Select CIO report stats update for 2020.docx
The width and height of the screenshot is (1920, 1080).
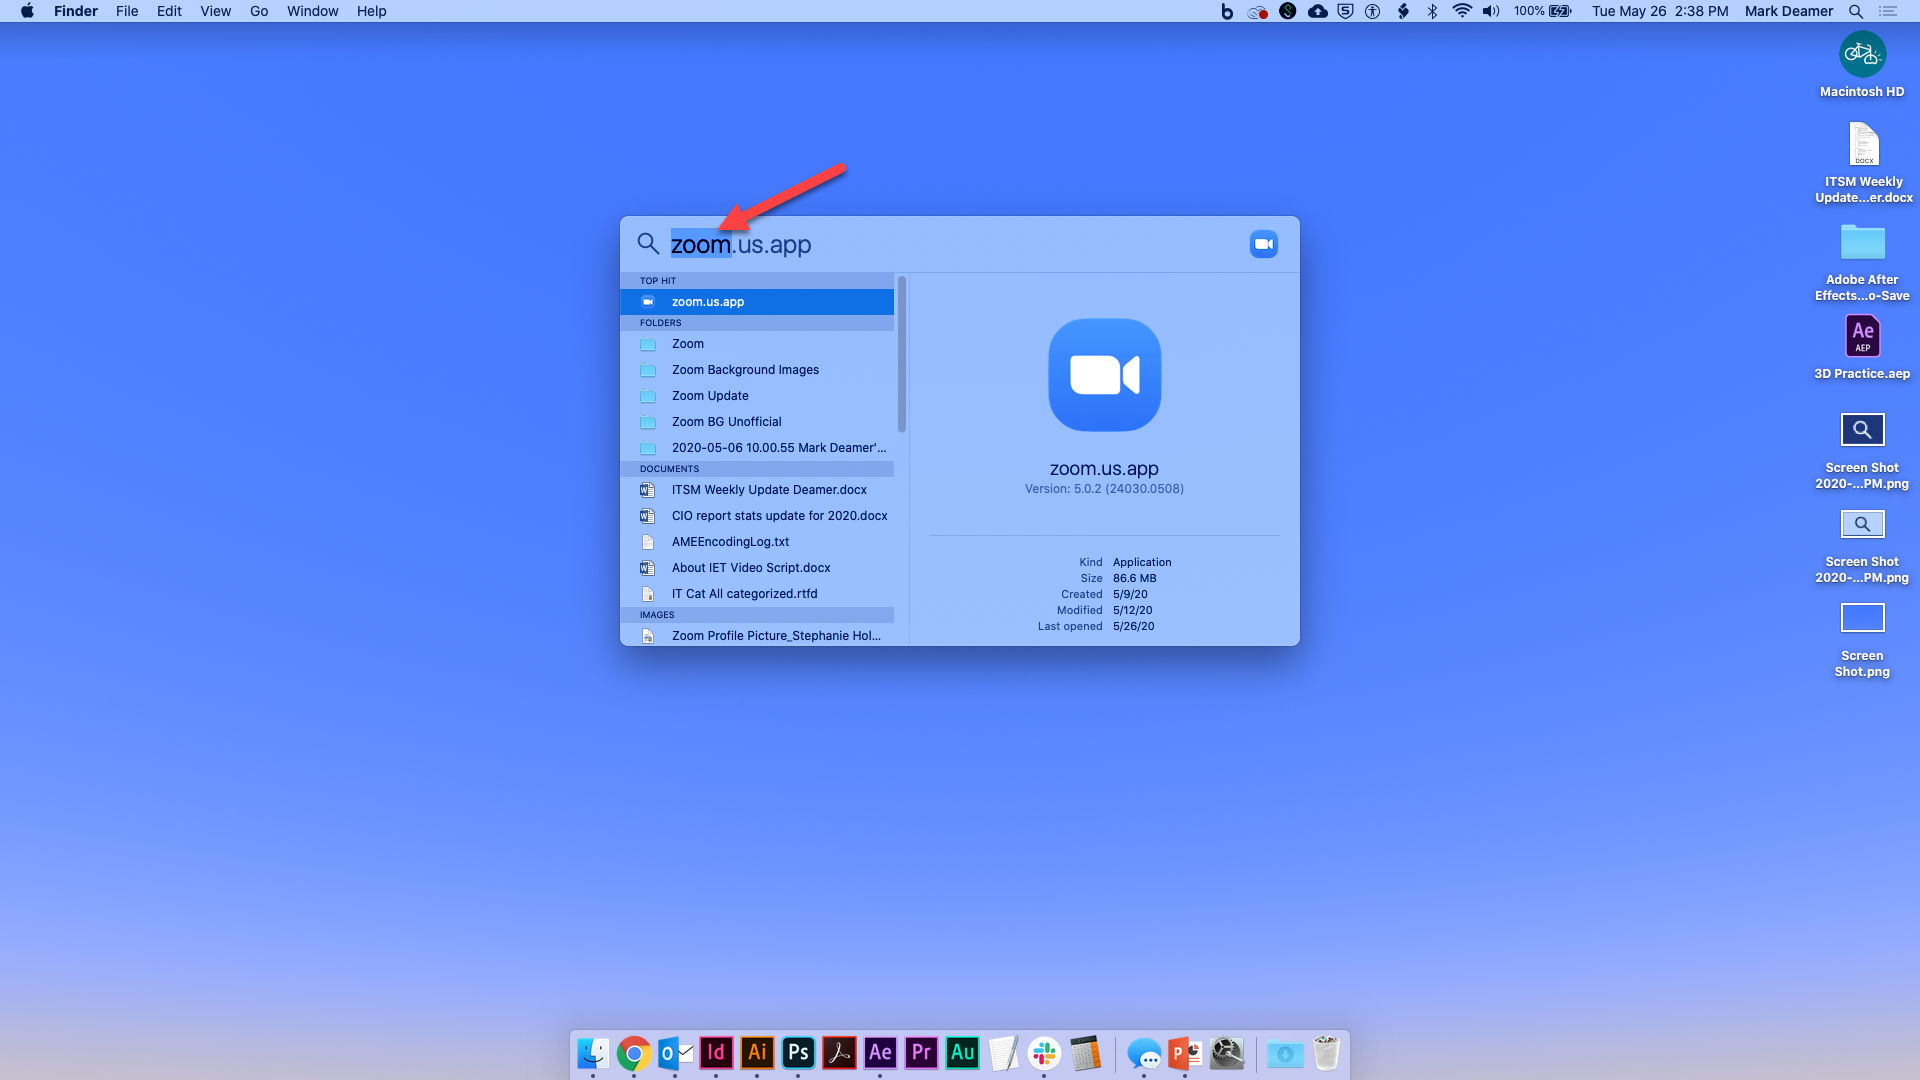pyautogui.click(x=757, y=516)
